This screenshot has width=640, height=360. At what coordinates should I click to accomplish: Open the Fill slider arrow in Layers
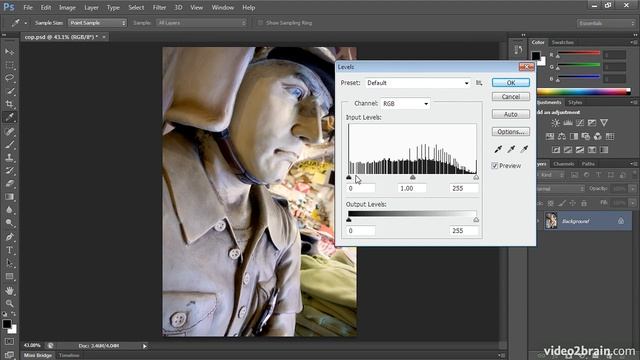pos(633,202)
